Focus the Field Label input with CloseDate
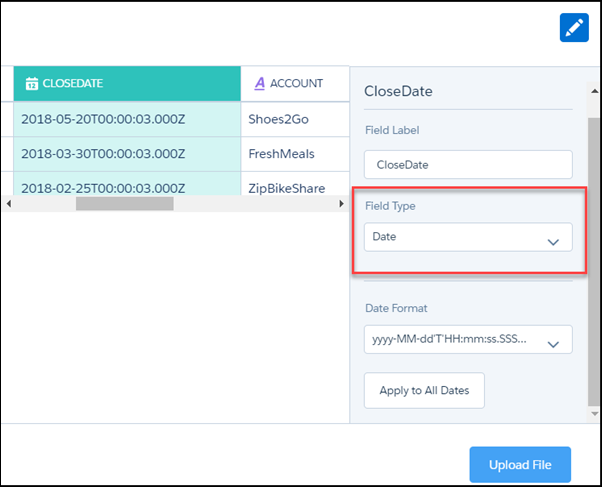The height and width of the screenshot is (487, 602). 468,165
